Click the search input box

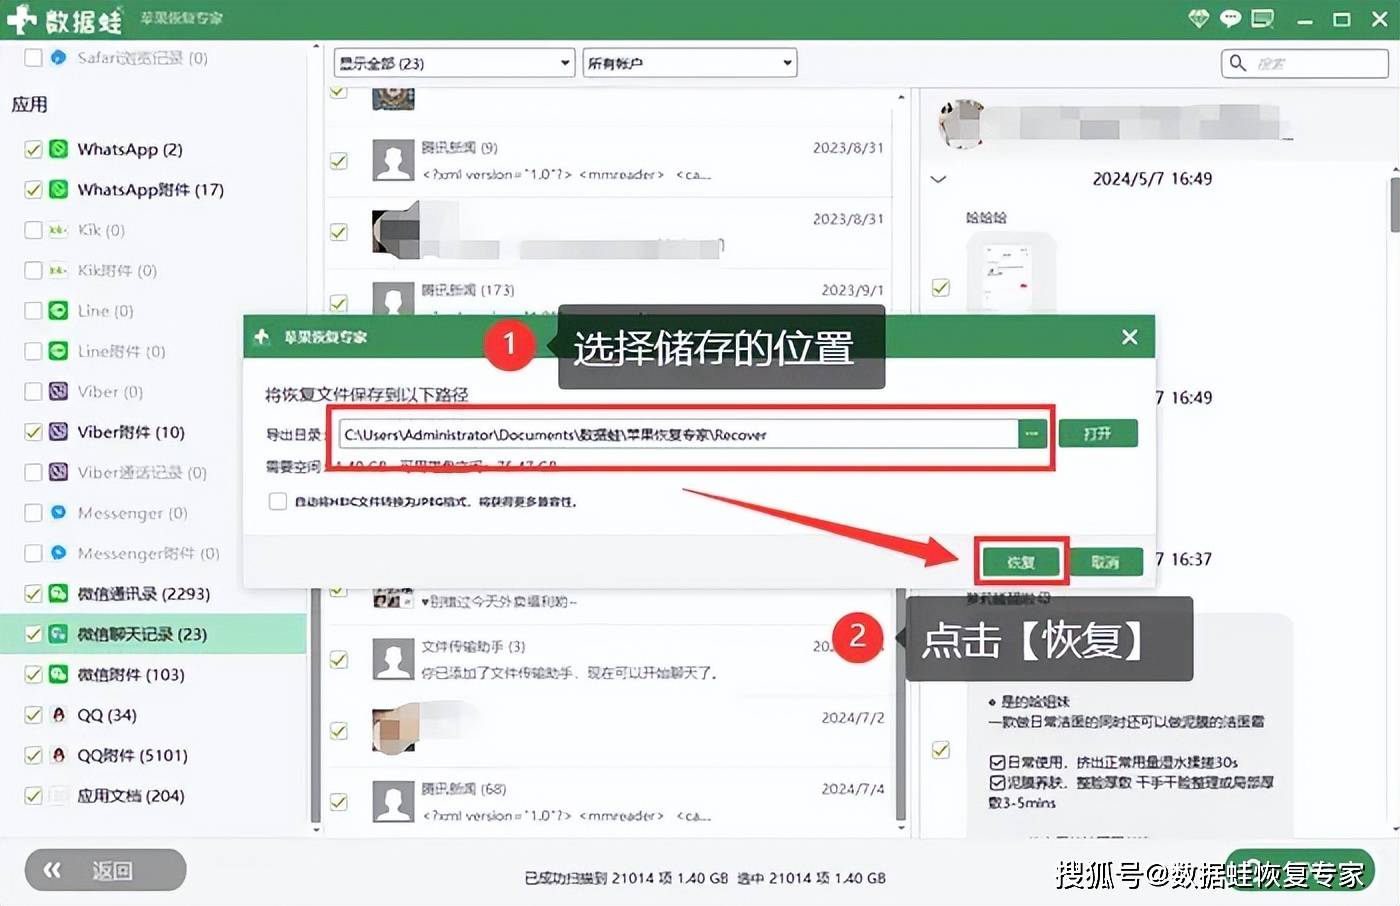1304,63
